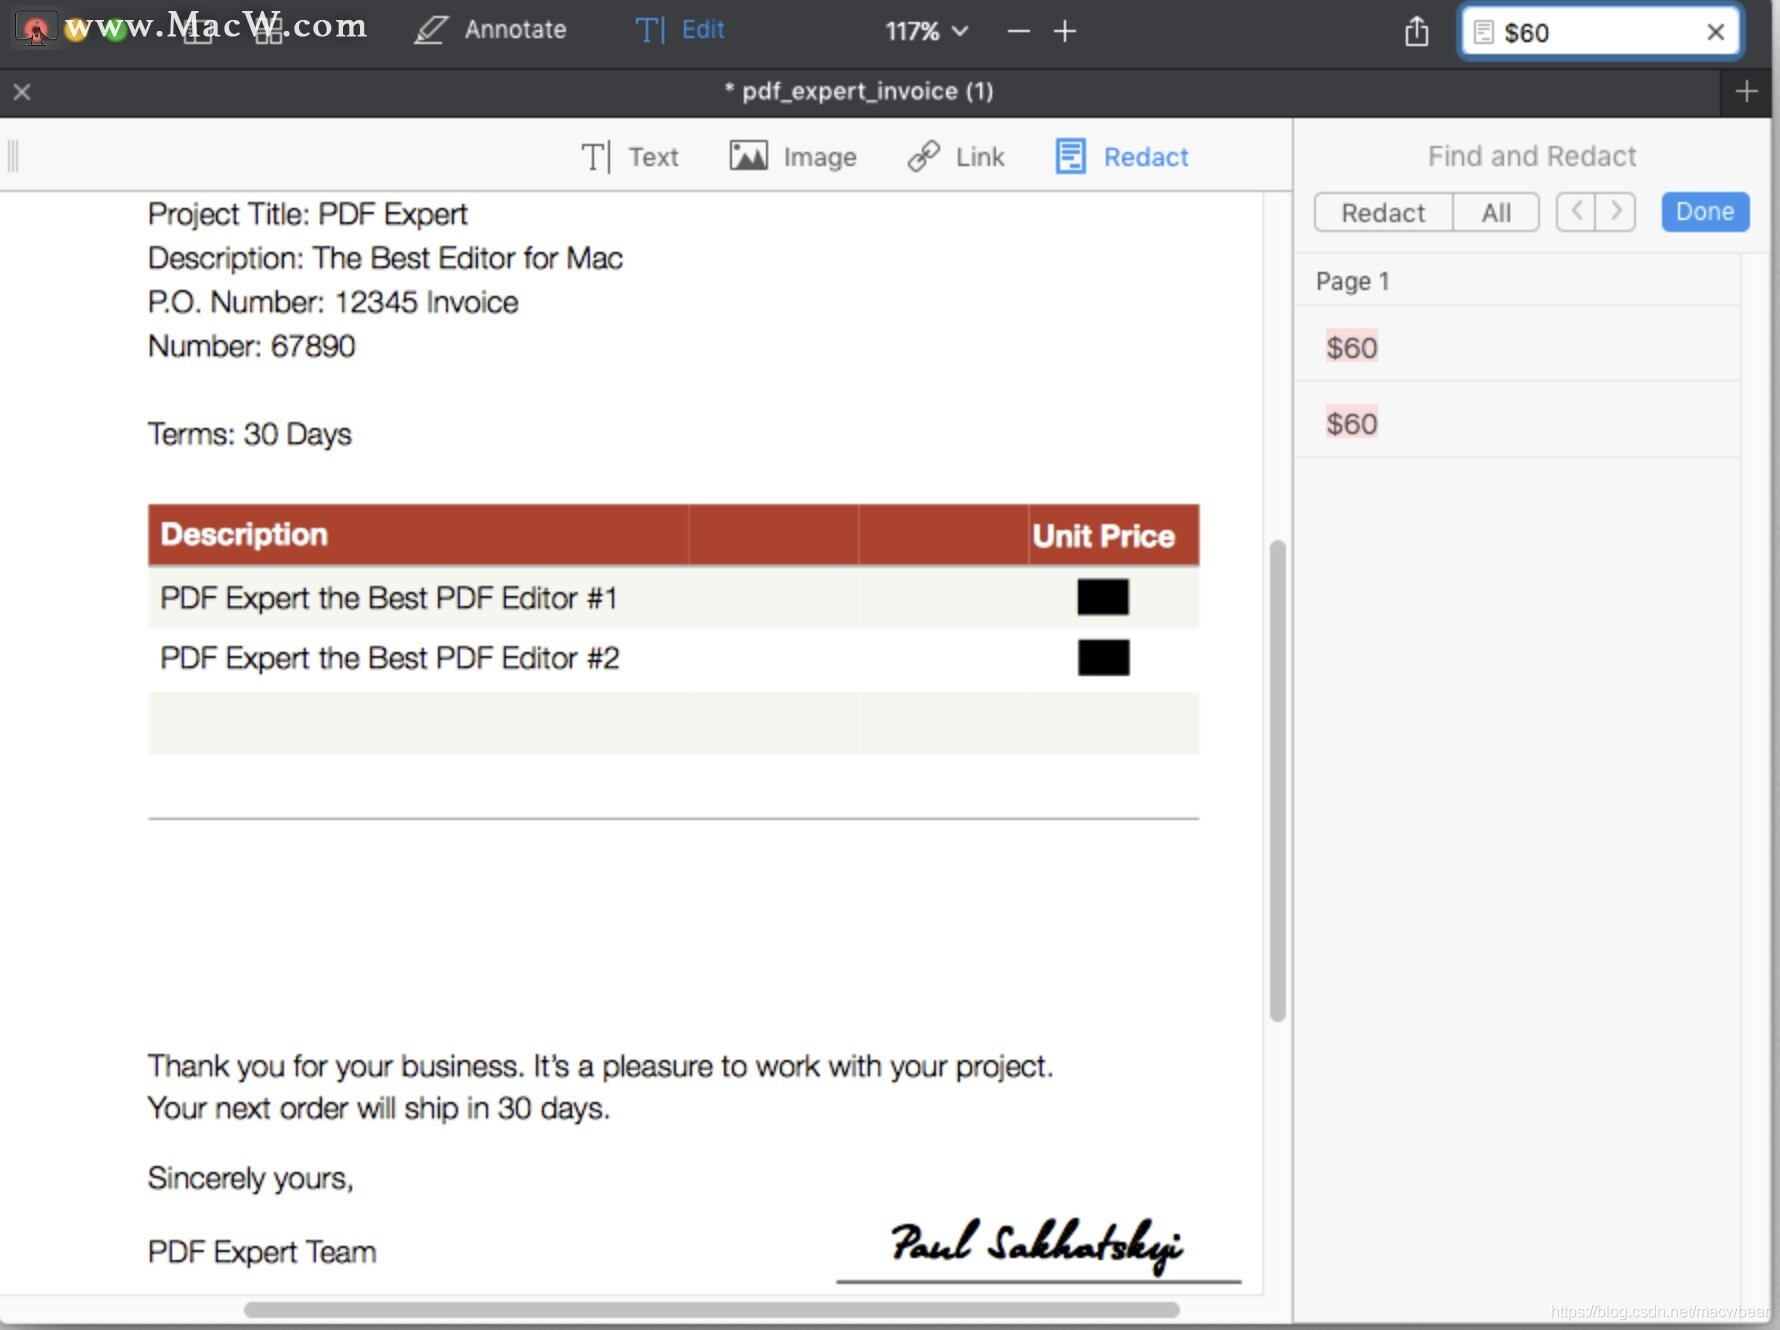1780x1330 pixels.
Task: Zoom out with the minus button
Action: [1018, 31]
